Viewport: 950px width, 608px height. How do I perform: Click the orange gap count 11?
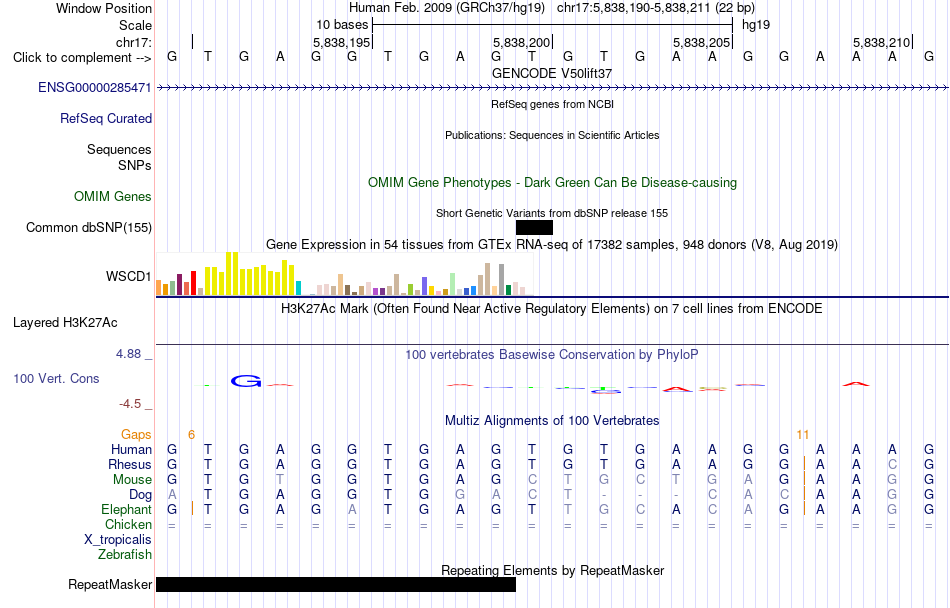click(803, 435)
